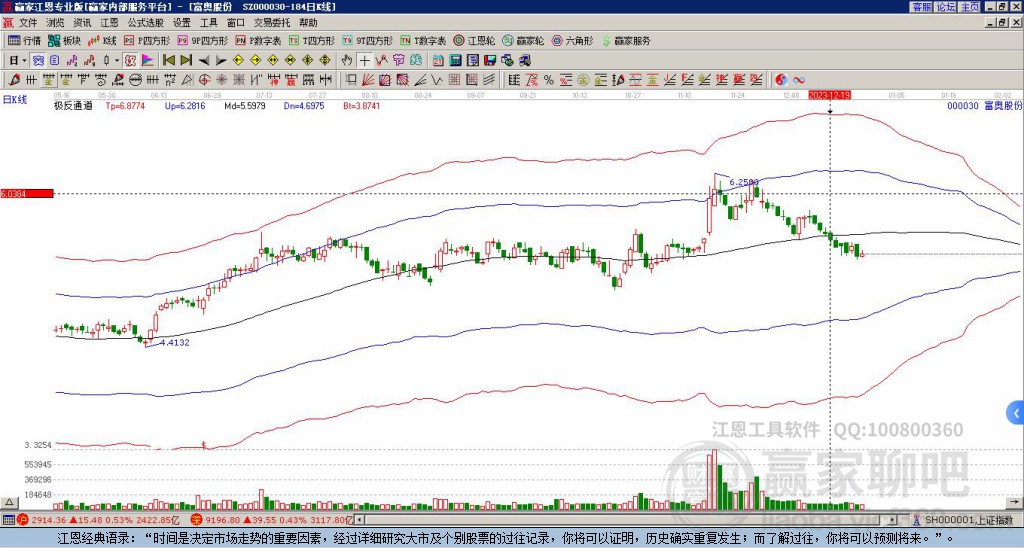This screenshot has width=1024, height=548.
Task: Expand the candlestick chart type dropdown arrow
Action: coord(117,61)
